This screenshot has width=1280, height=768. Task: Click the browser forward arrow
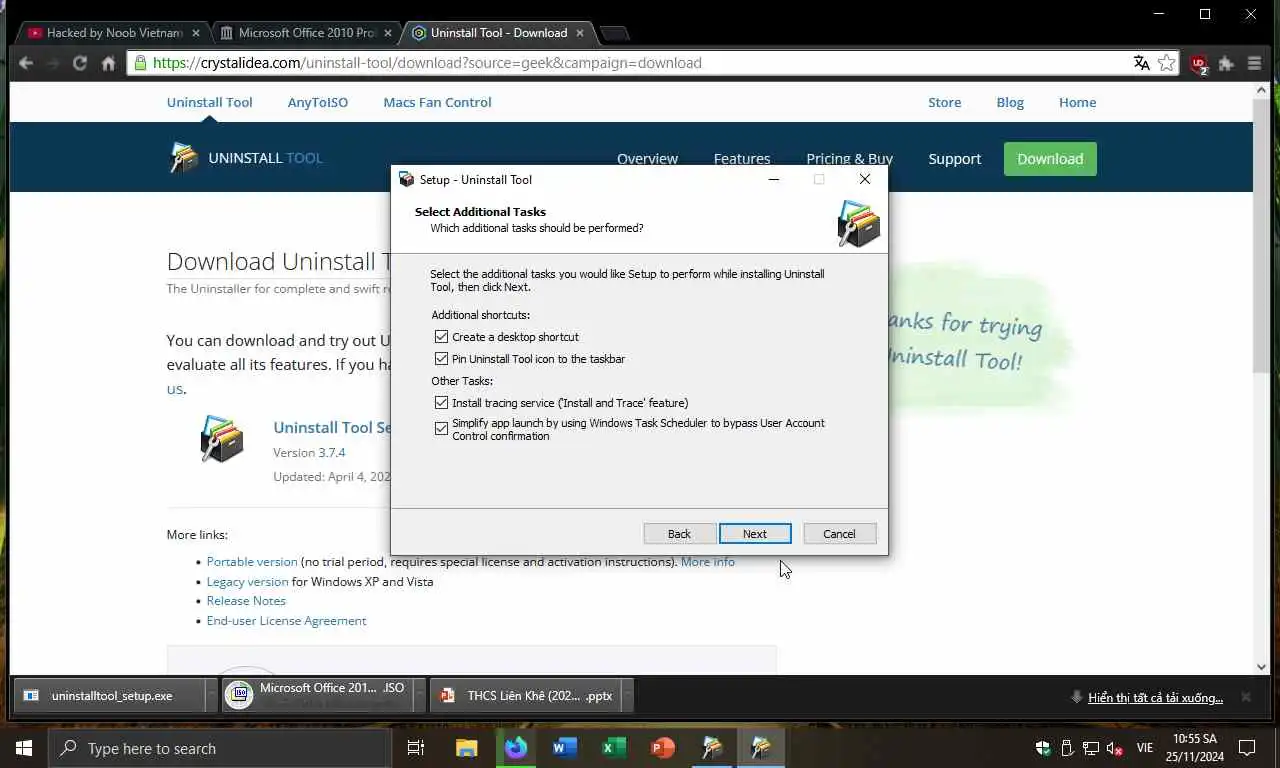[53, 63]
